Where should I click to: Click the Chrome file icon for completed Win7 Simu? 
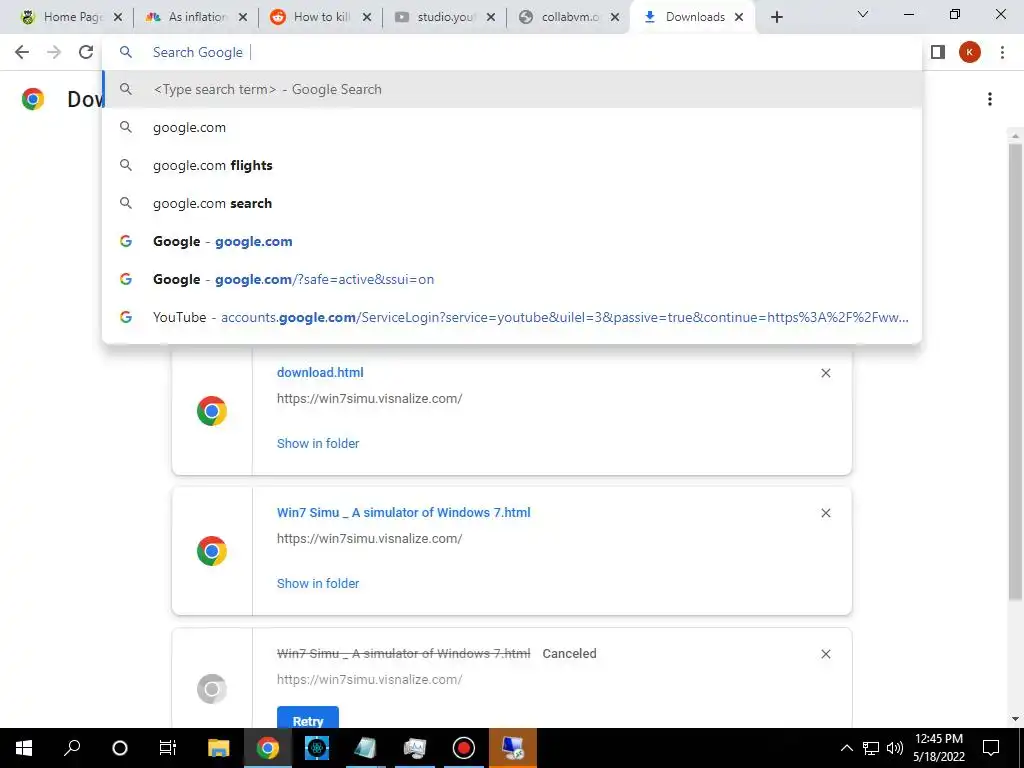212,551
